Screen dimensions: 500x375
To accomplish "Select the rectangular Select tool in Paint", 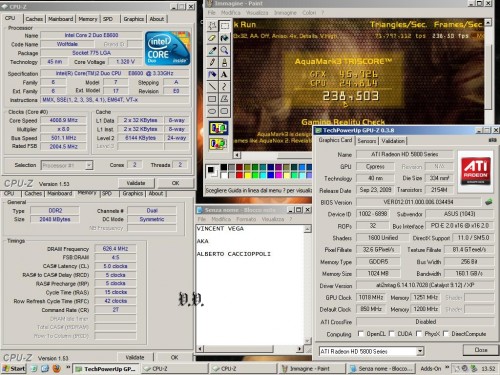I will (x=224, y=26).
